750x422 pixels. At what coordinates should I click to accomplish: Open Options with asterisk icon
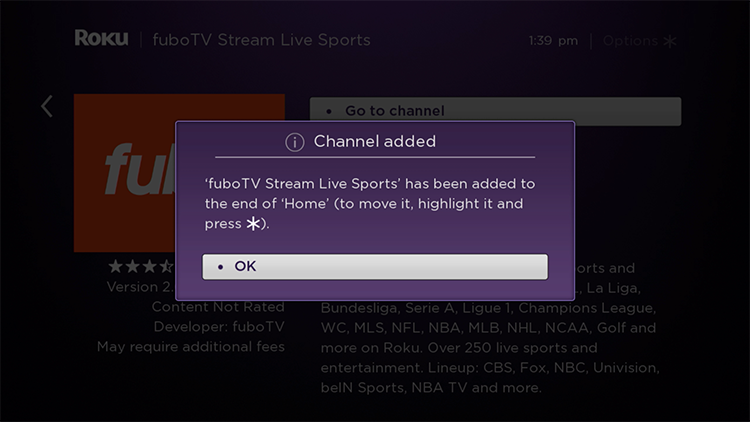tap(640, 41)
